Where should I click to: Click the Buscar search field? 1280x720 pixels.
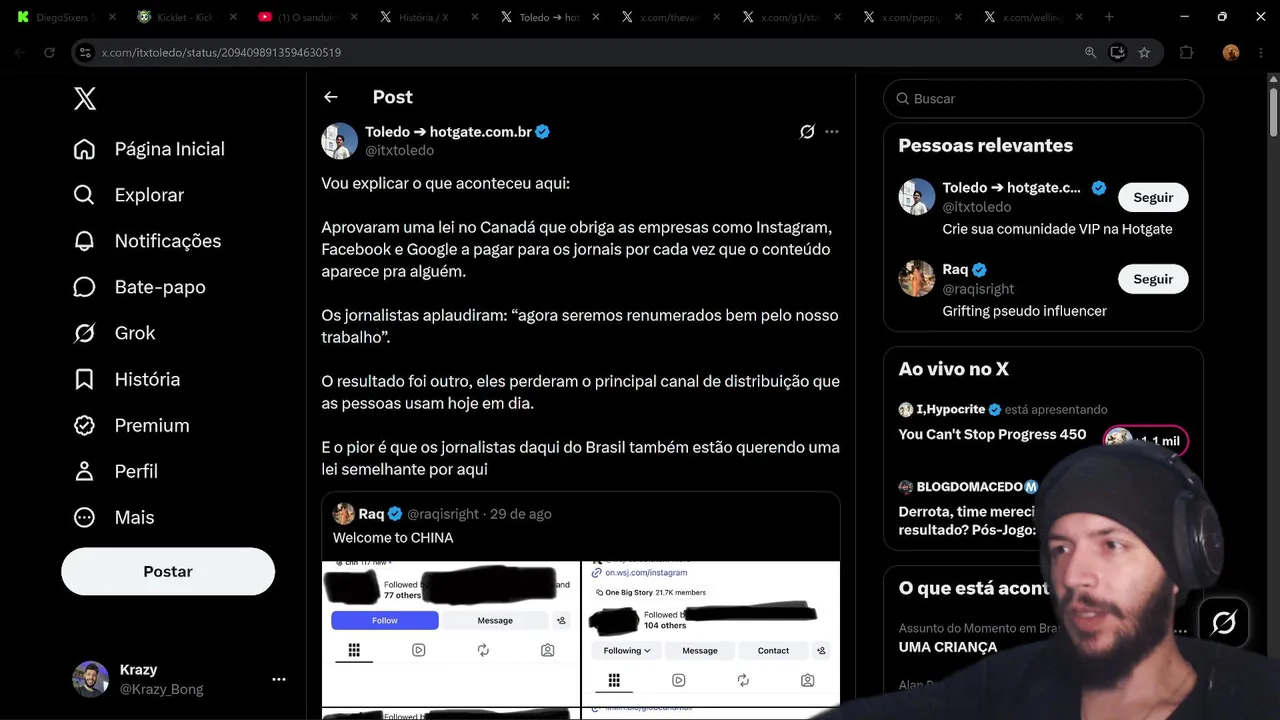[x=1043, y=99]
